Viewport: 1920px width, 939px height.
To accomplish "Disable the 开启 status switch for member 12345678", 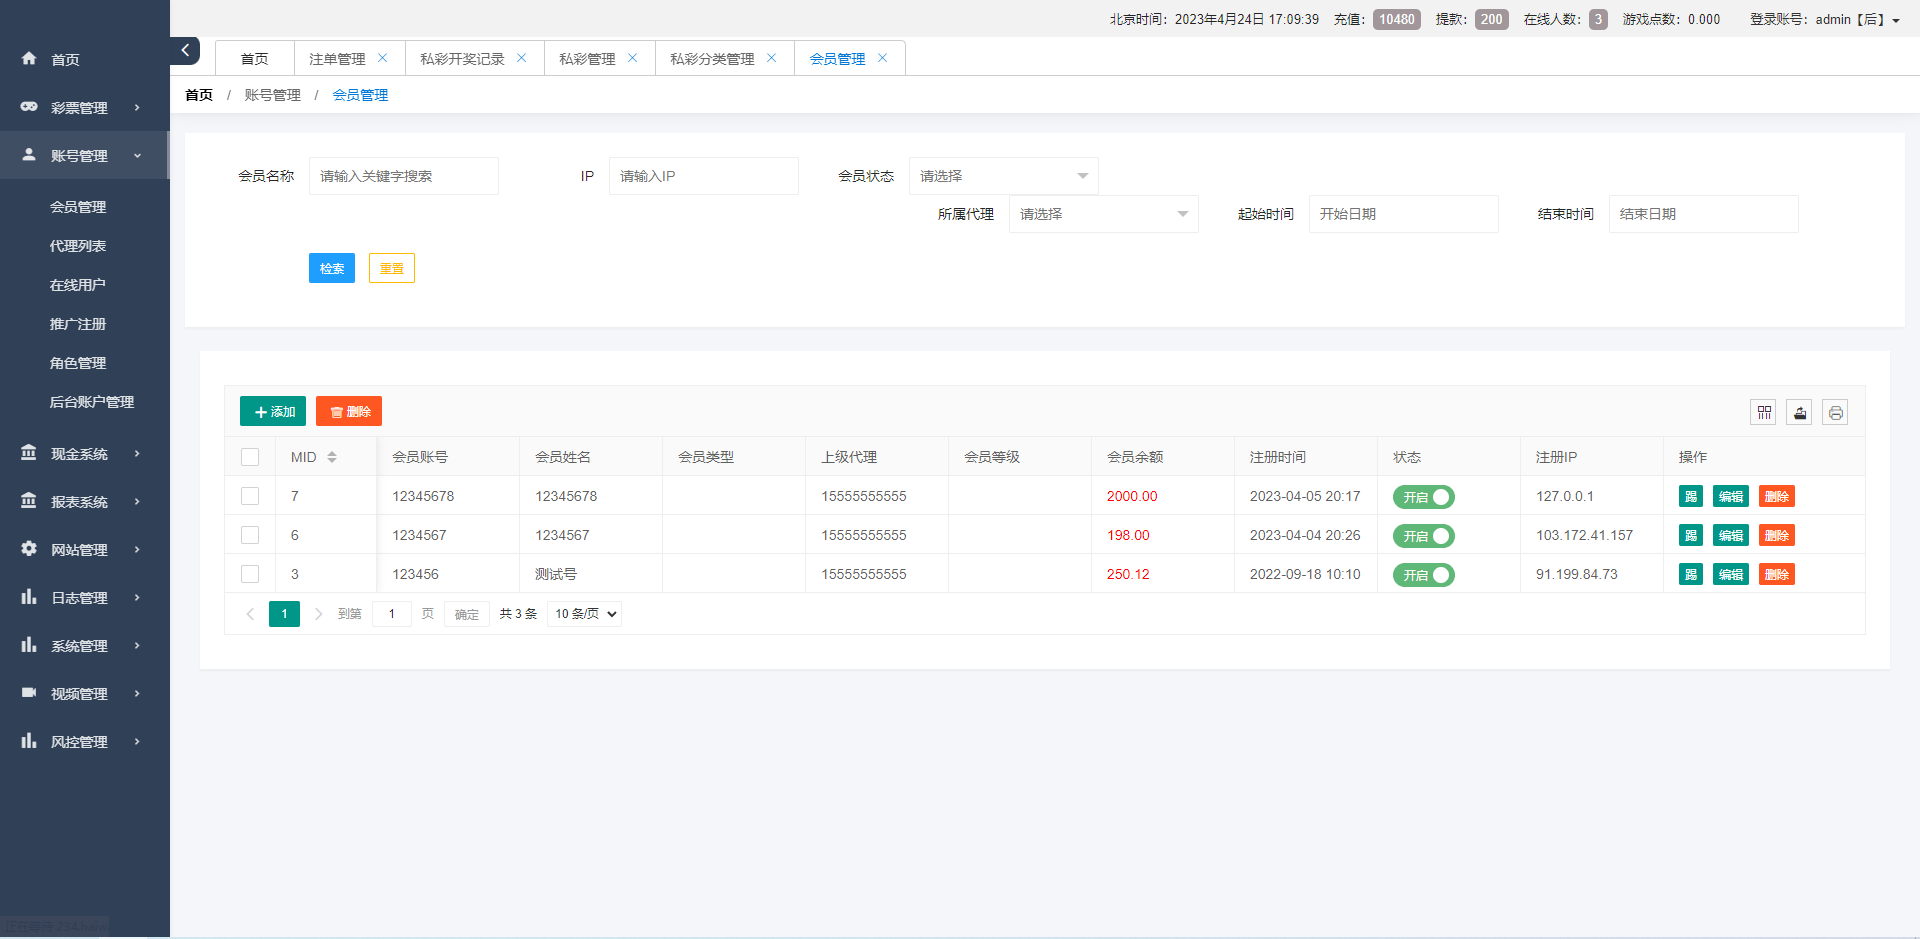I will pyautogui.click(x=1423, y=496).
